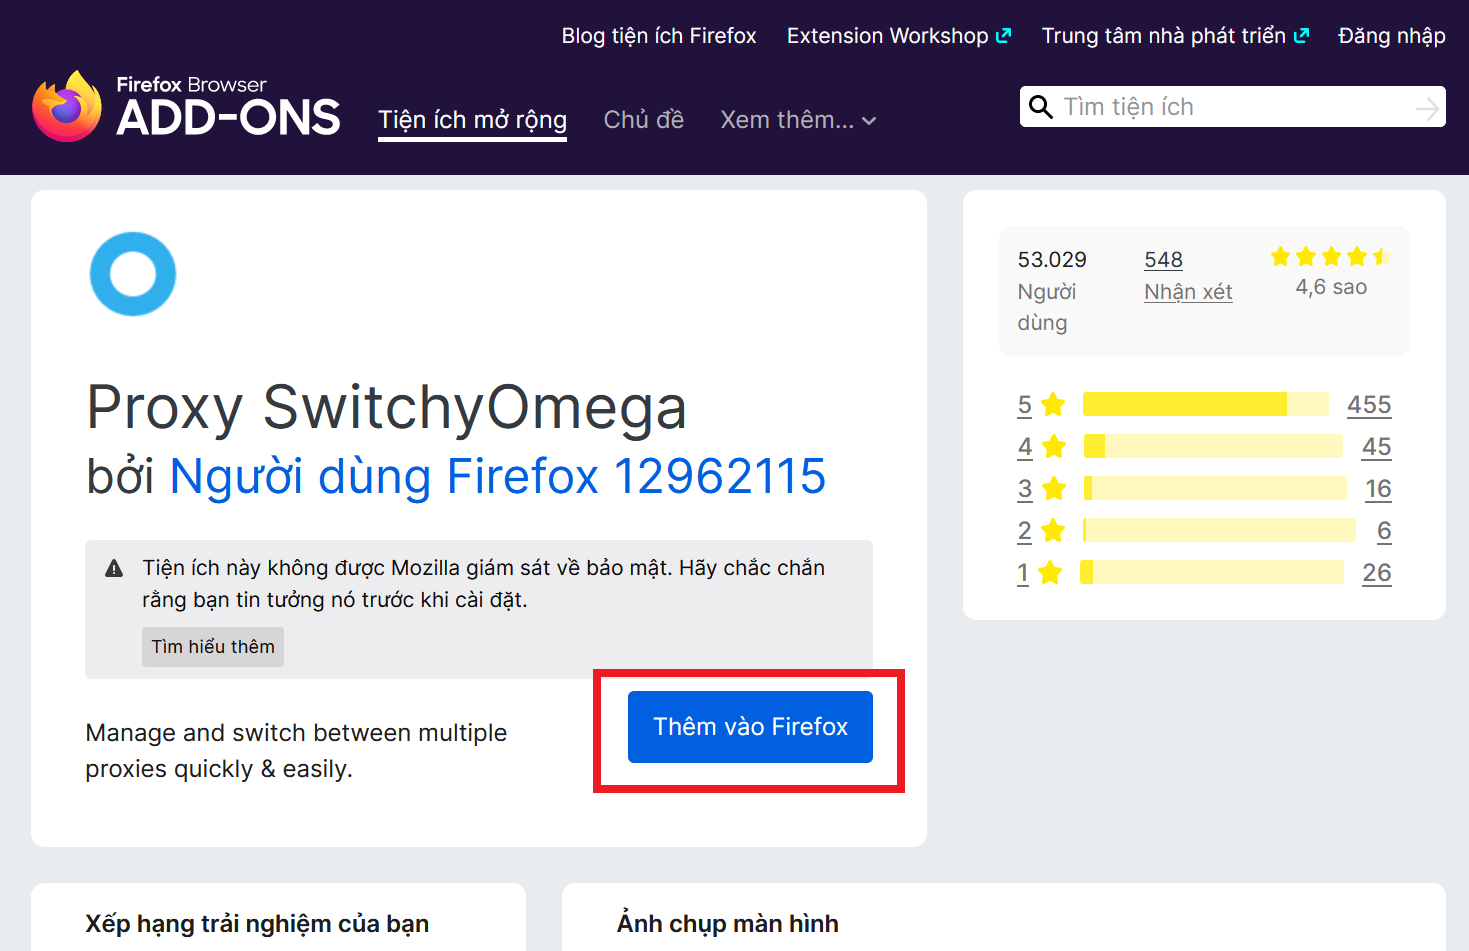Click the search submit arrow icon
This screenshot has width=1469, height=951.
1428,107
